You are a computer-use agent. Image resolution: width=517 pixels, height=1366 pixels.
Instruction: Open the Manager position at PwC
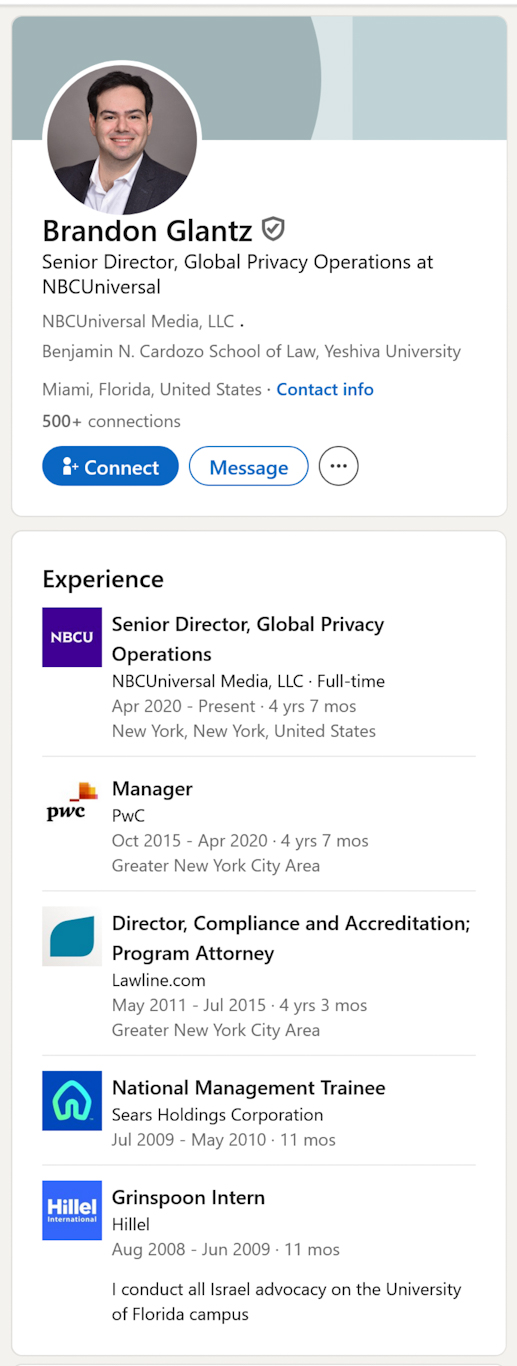pos(152,789)
